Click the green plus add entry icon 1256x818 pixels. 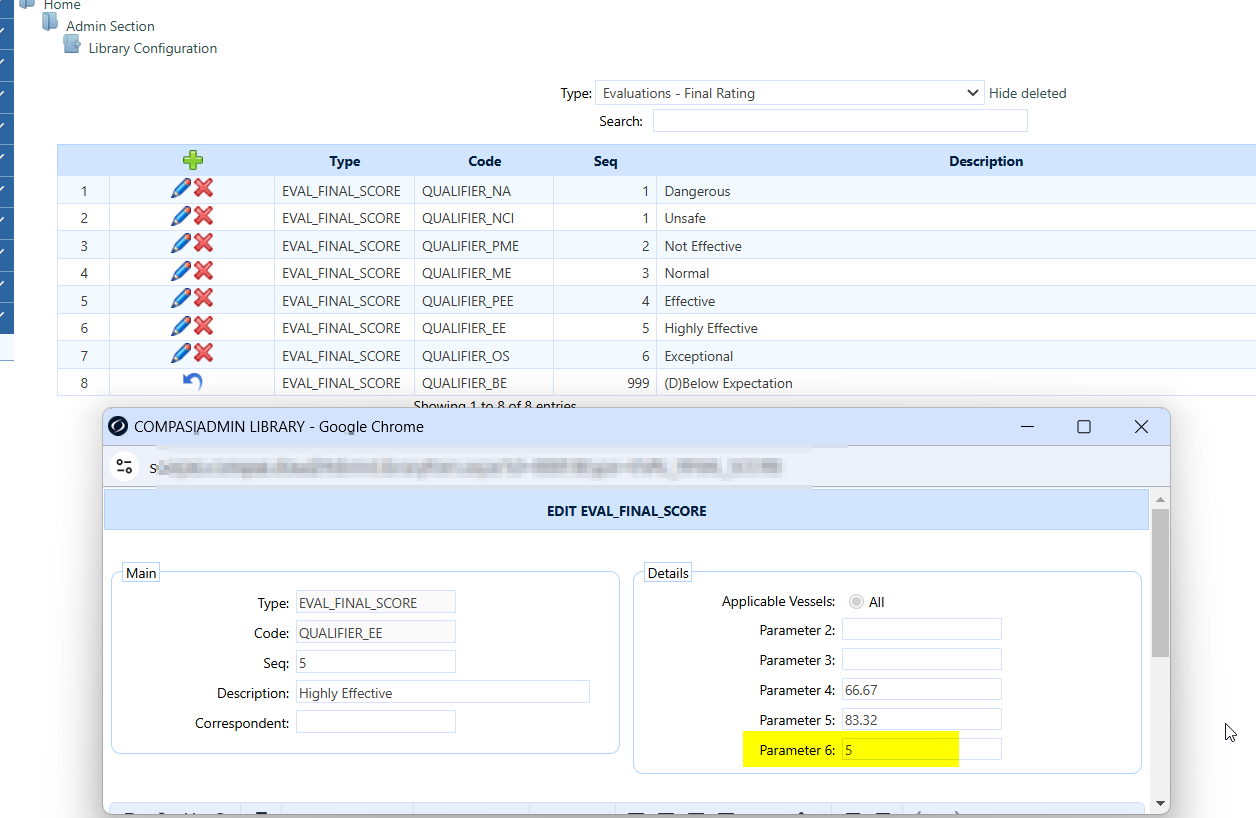point(193,160)
